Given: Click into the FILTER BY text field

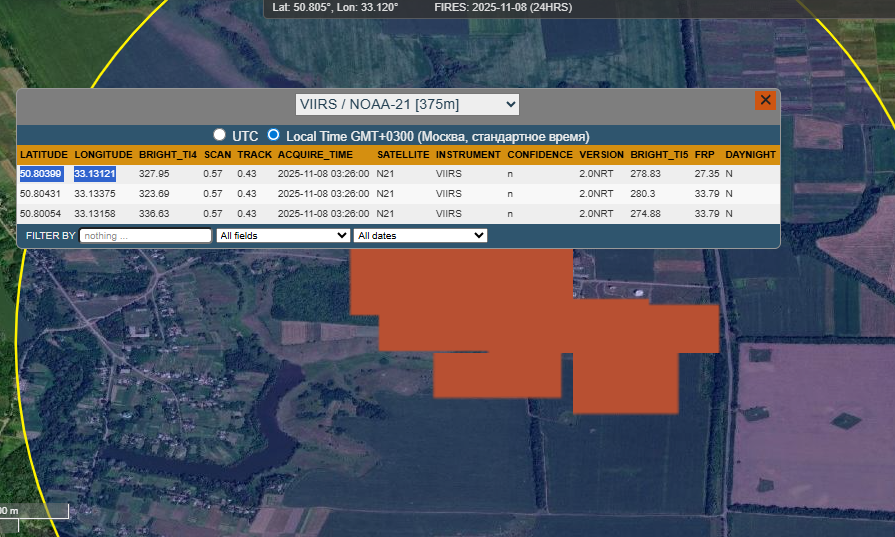Looking at the screenshot, I should tap(145, 235).
